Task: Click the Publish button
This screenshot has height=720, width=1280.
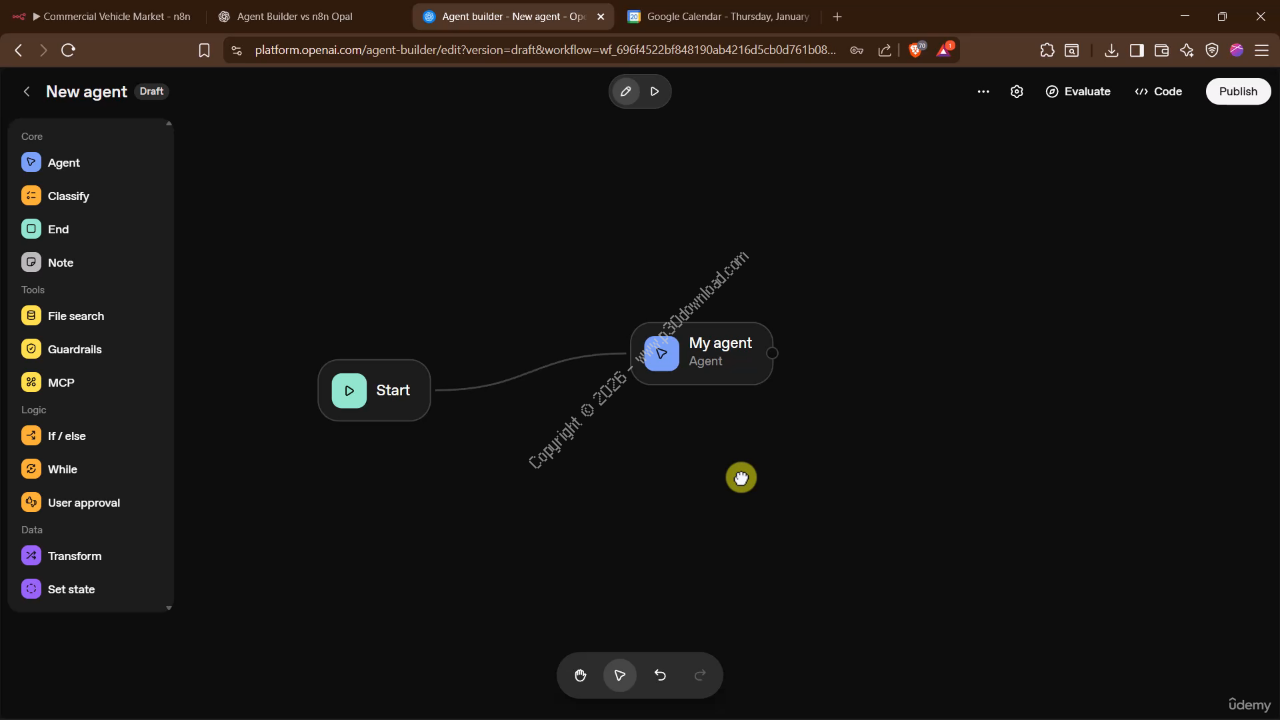Action: (x=1238, y=91)
